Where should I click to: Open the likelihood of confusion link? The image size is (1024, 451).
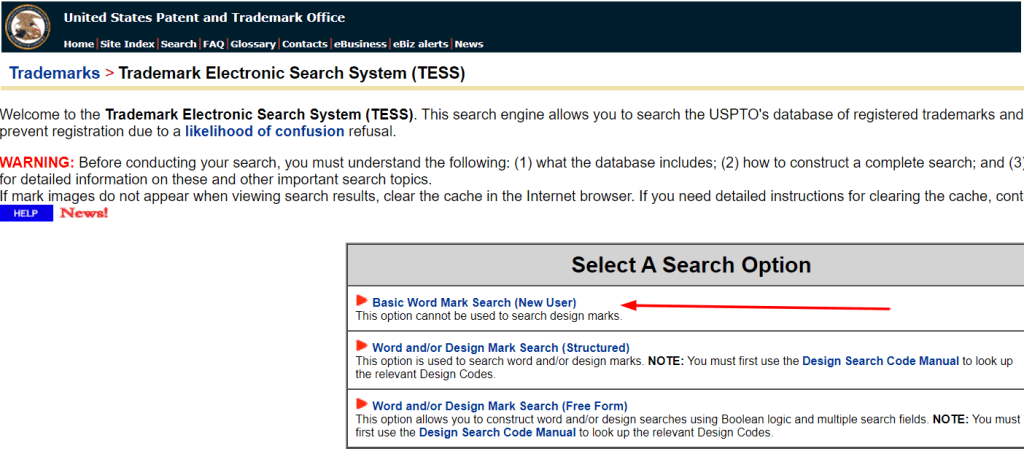(264, 131)
